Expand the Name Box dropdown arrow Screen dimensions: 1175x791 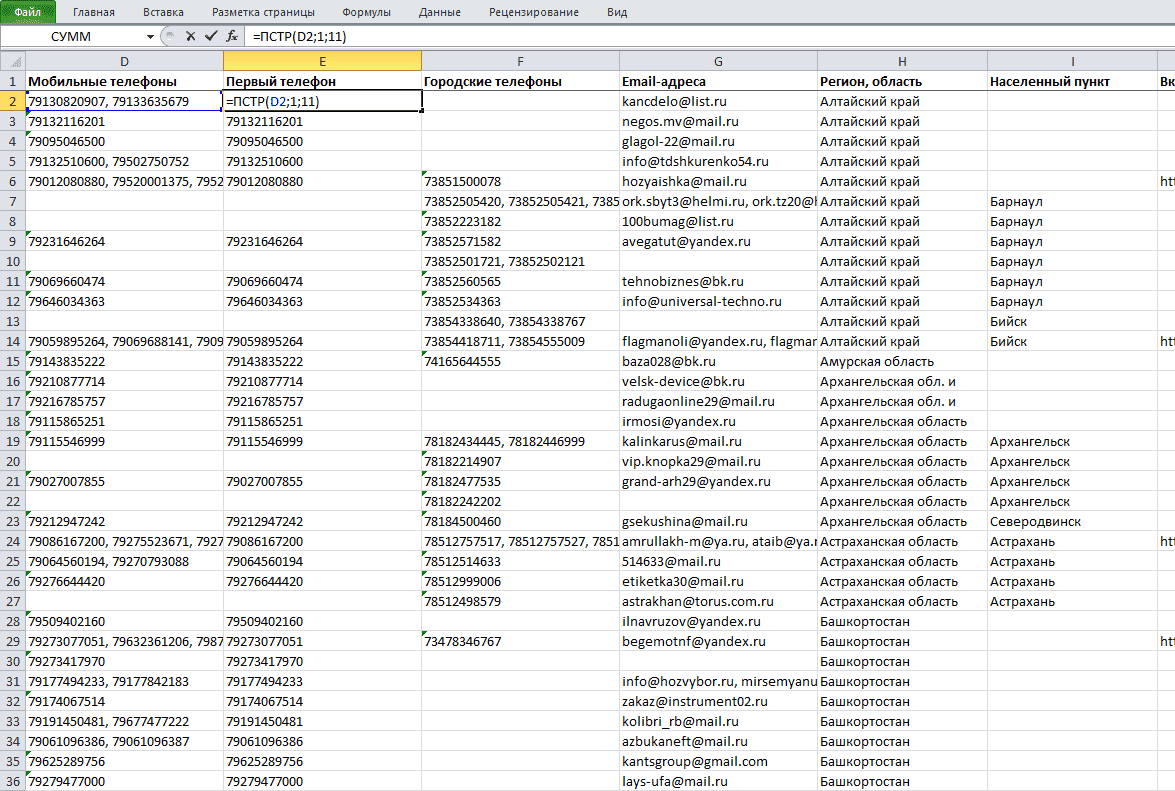[x=150, y=37]
